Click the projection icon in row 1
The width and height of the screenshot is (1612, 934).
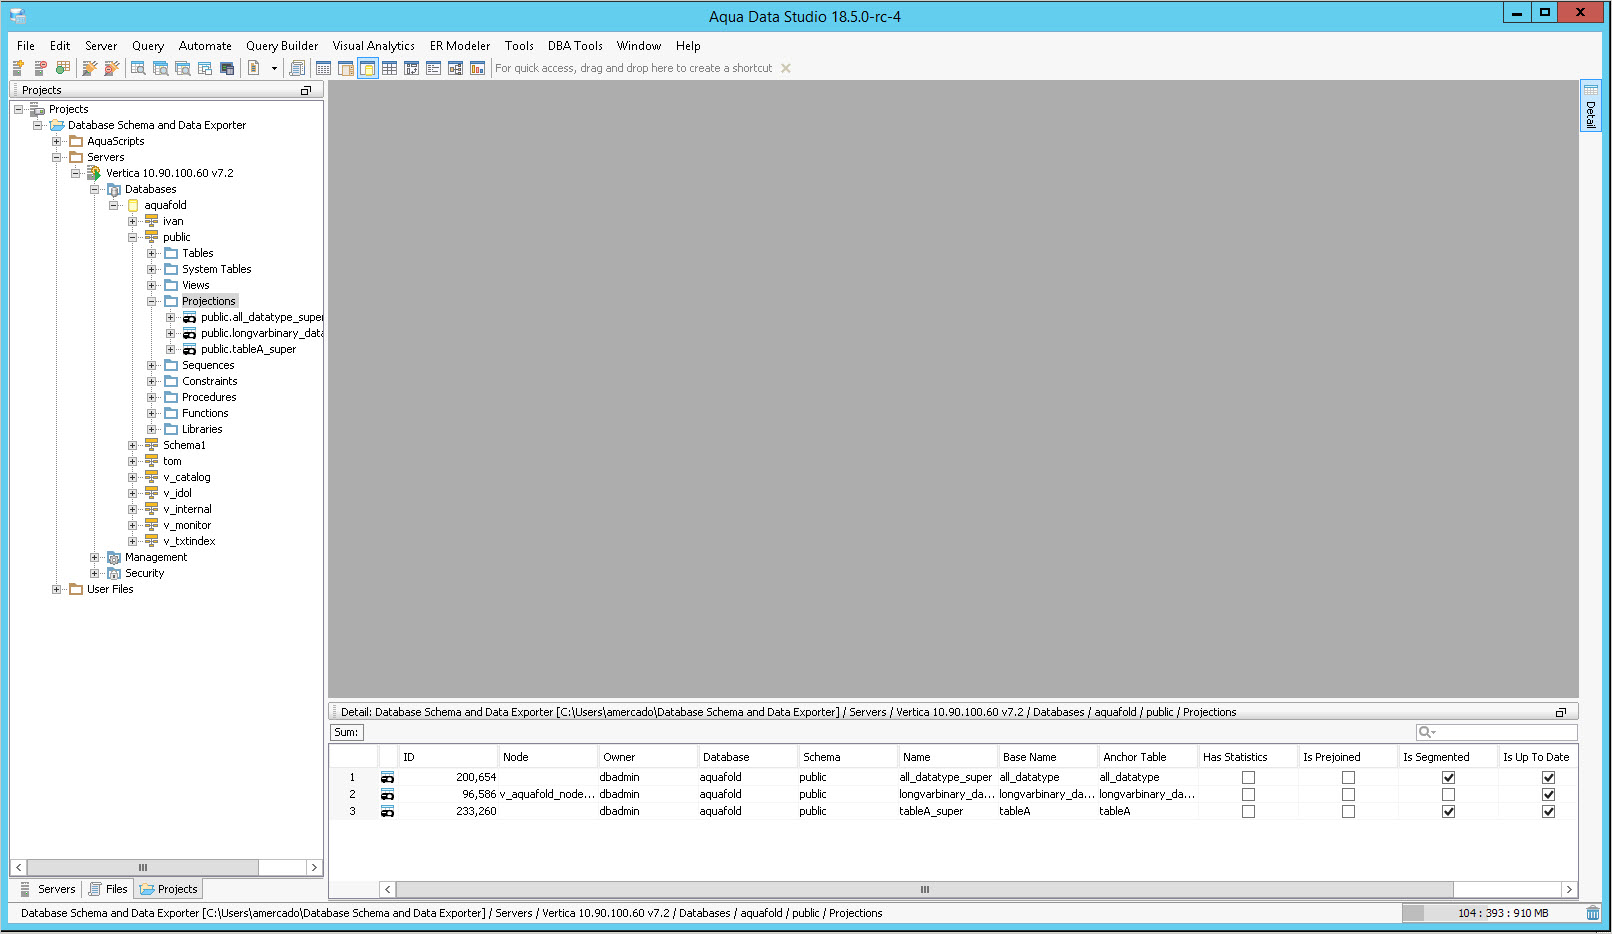pos(387,777)
